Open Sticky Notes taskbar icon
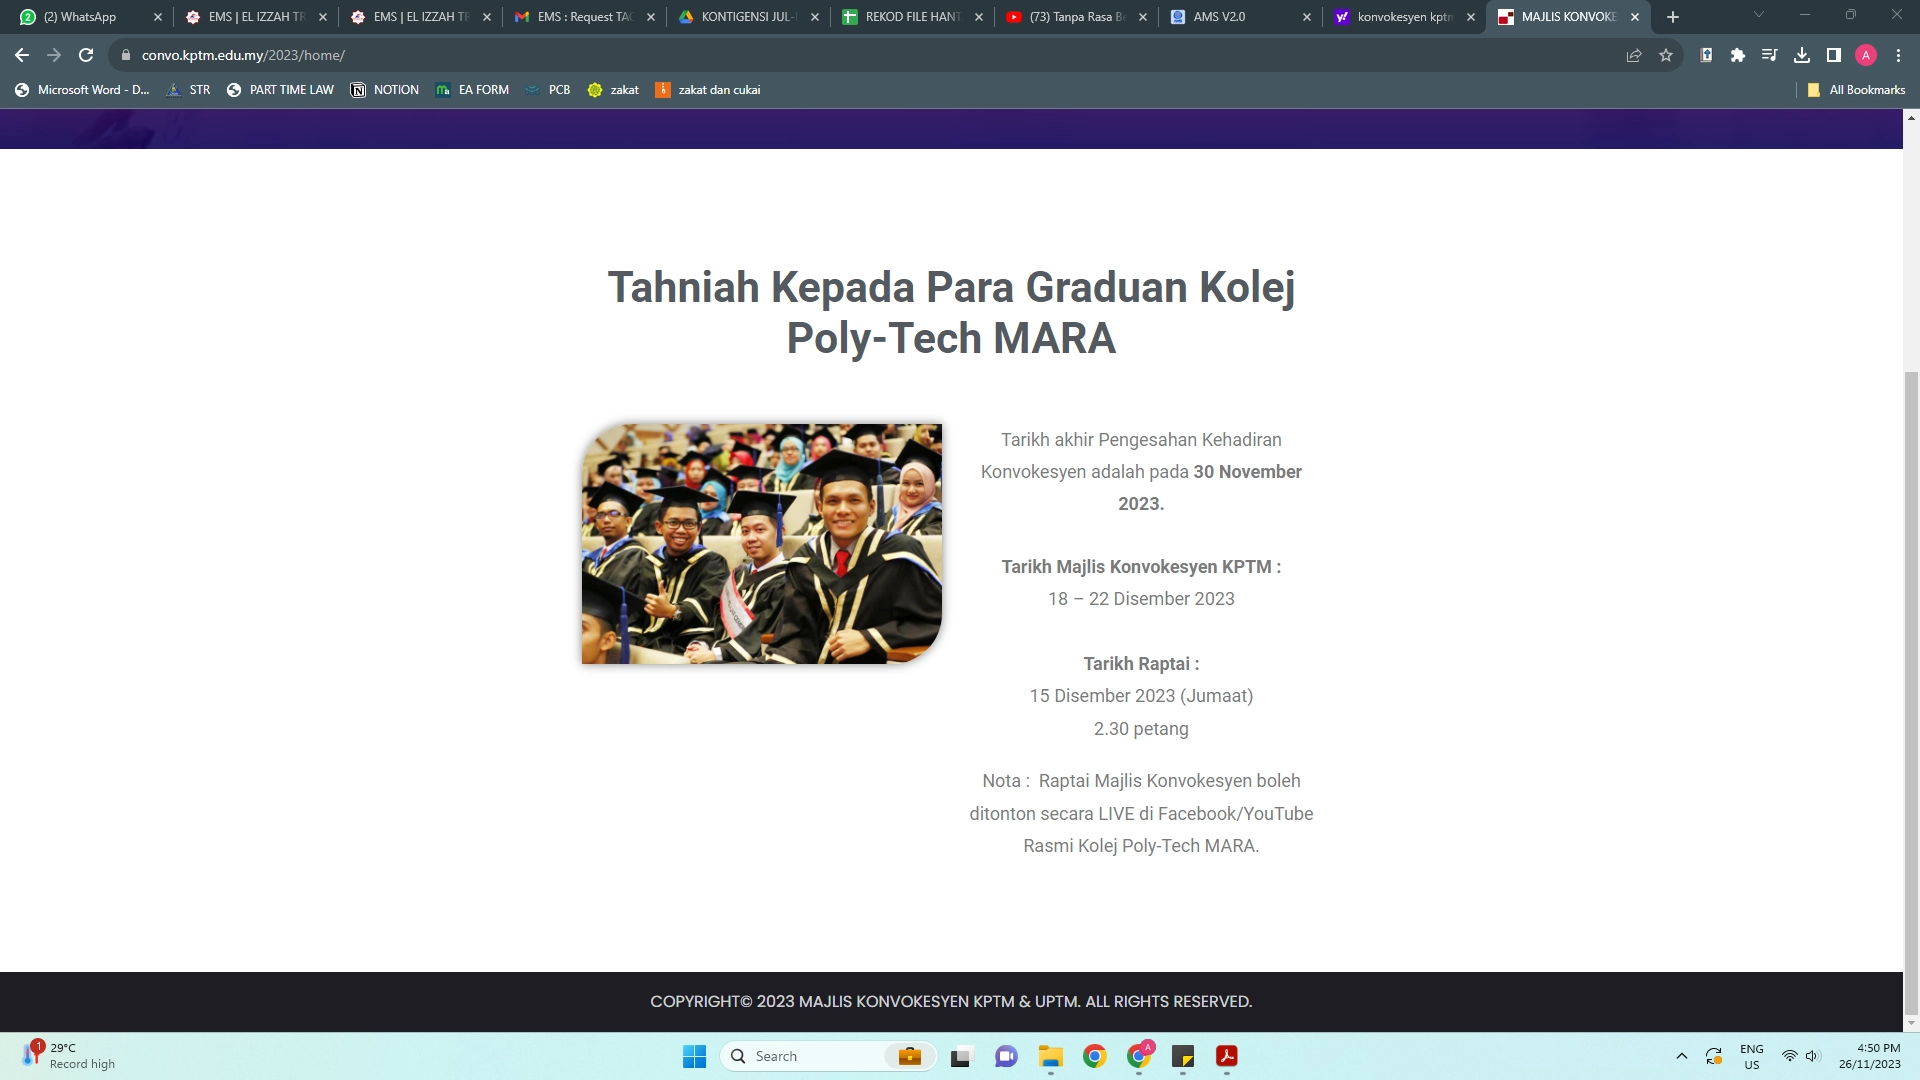The height and width of the screenshot is (1080, 1920). (x=1183, y=1056)
